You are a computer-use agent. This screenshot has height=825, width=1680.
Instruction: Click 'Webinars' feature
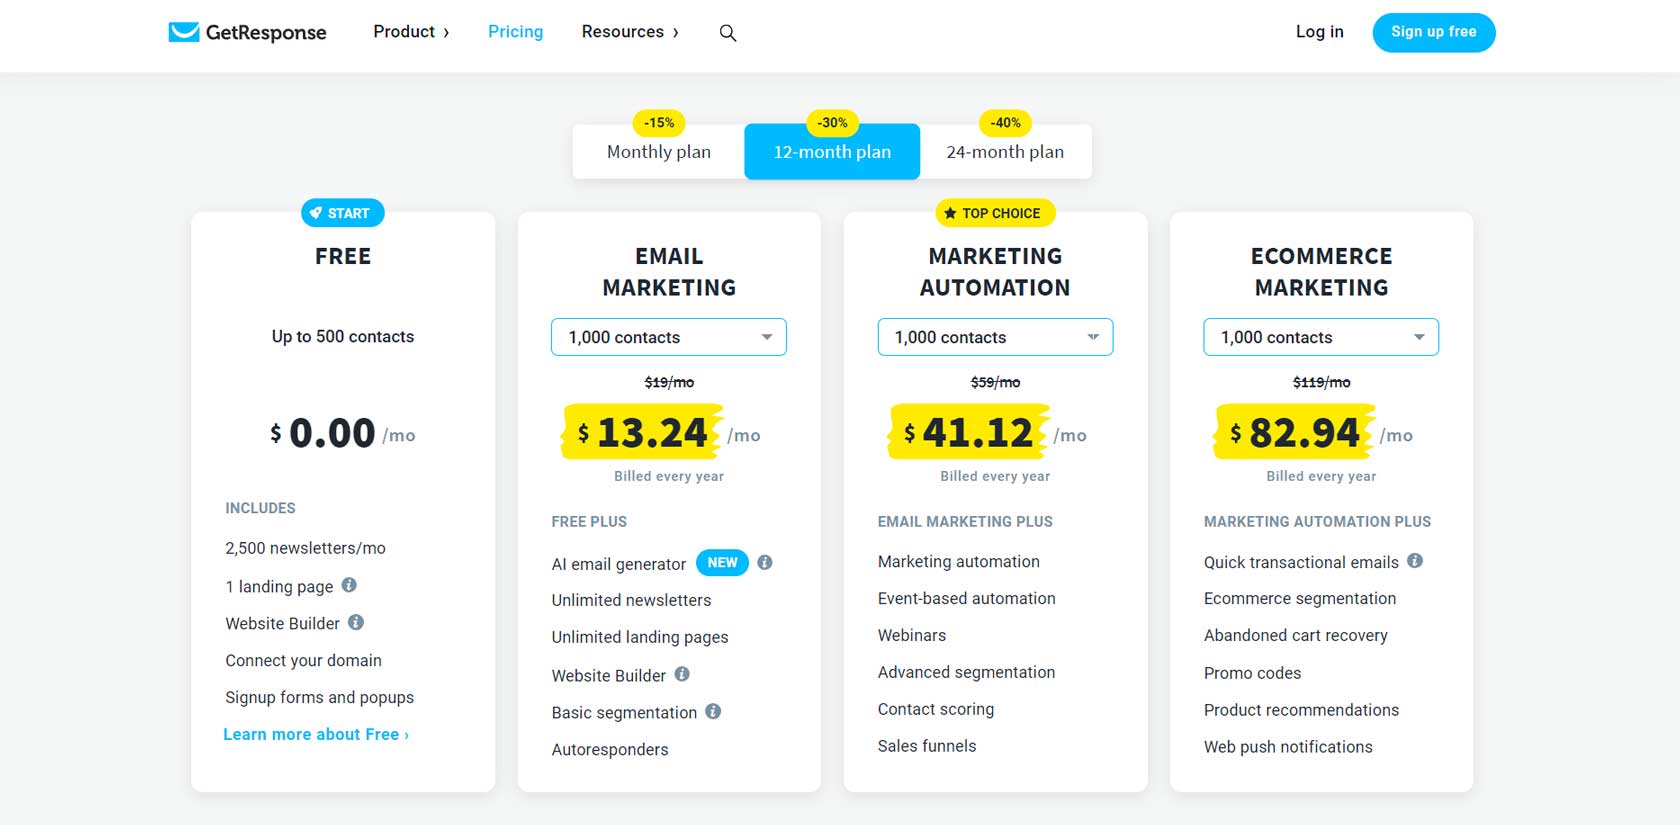(x=912, y=635)
